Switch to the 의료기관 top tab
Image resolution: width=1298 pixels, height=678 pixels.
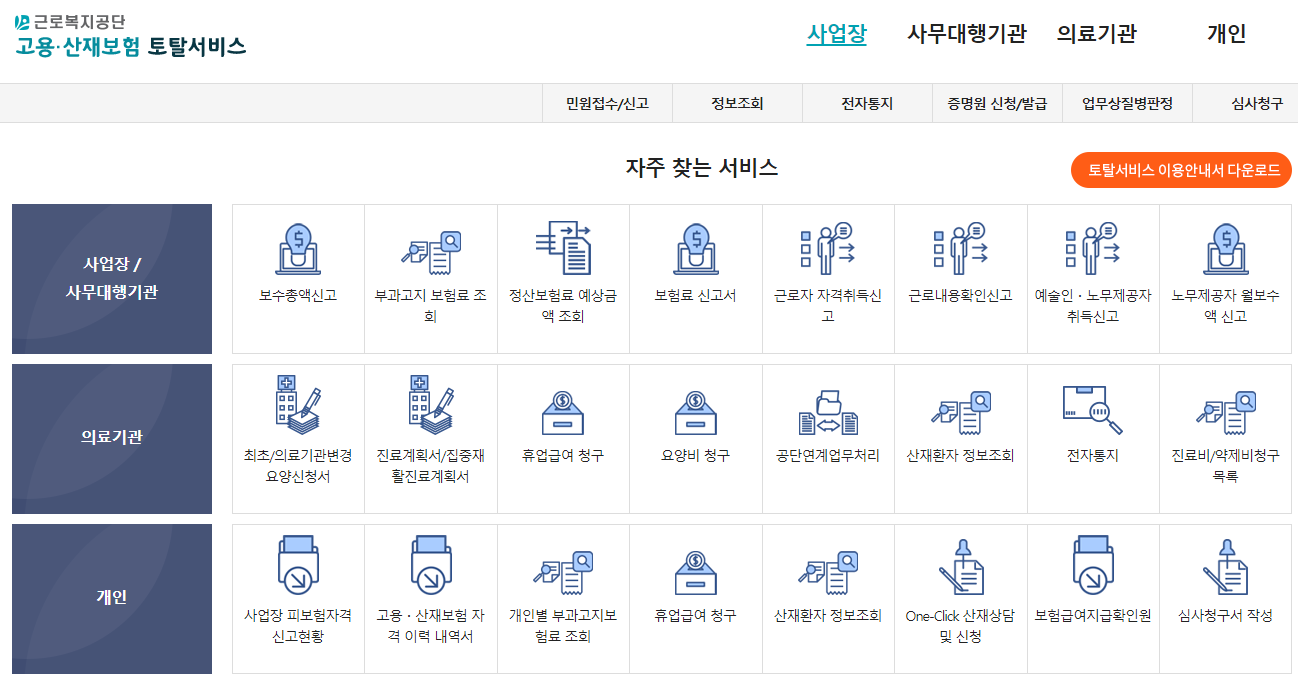point(1097,34)
